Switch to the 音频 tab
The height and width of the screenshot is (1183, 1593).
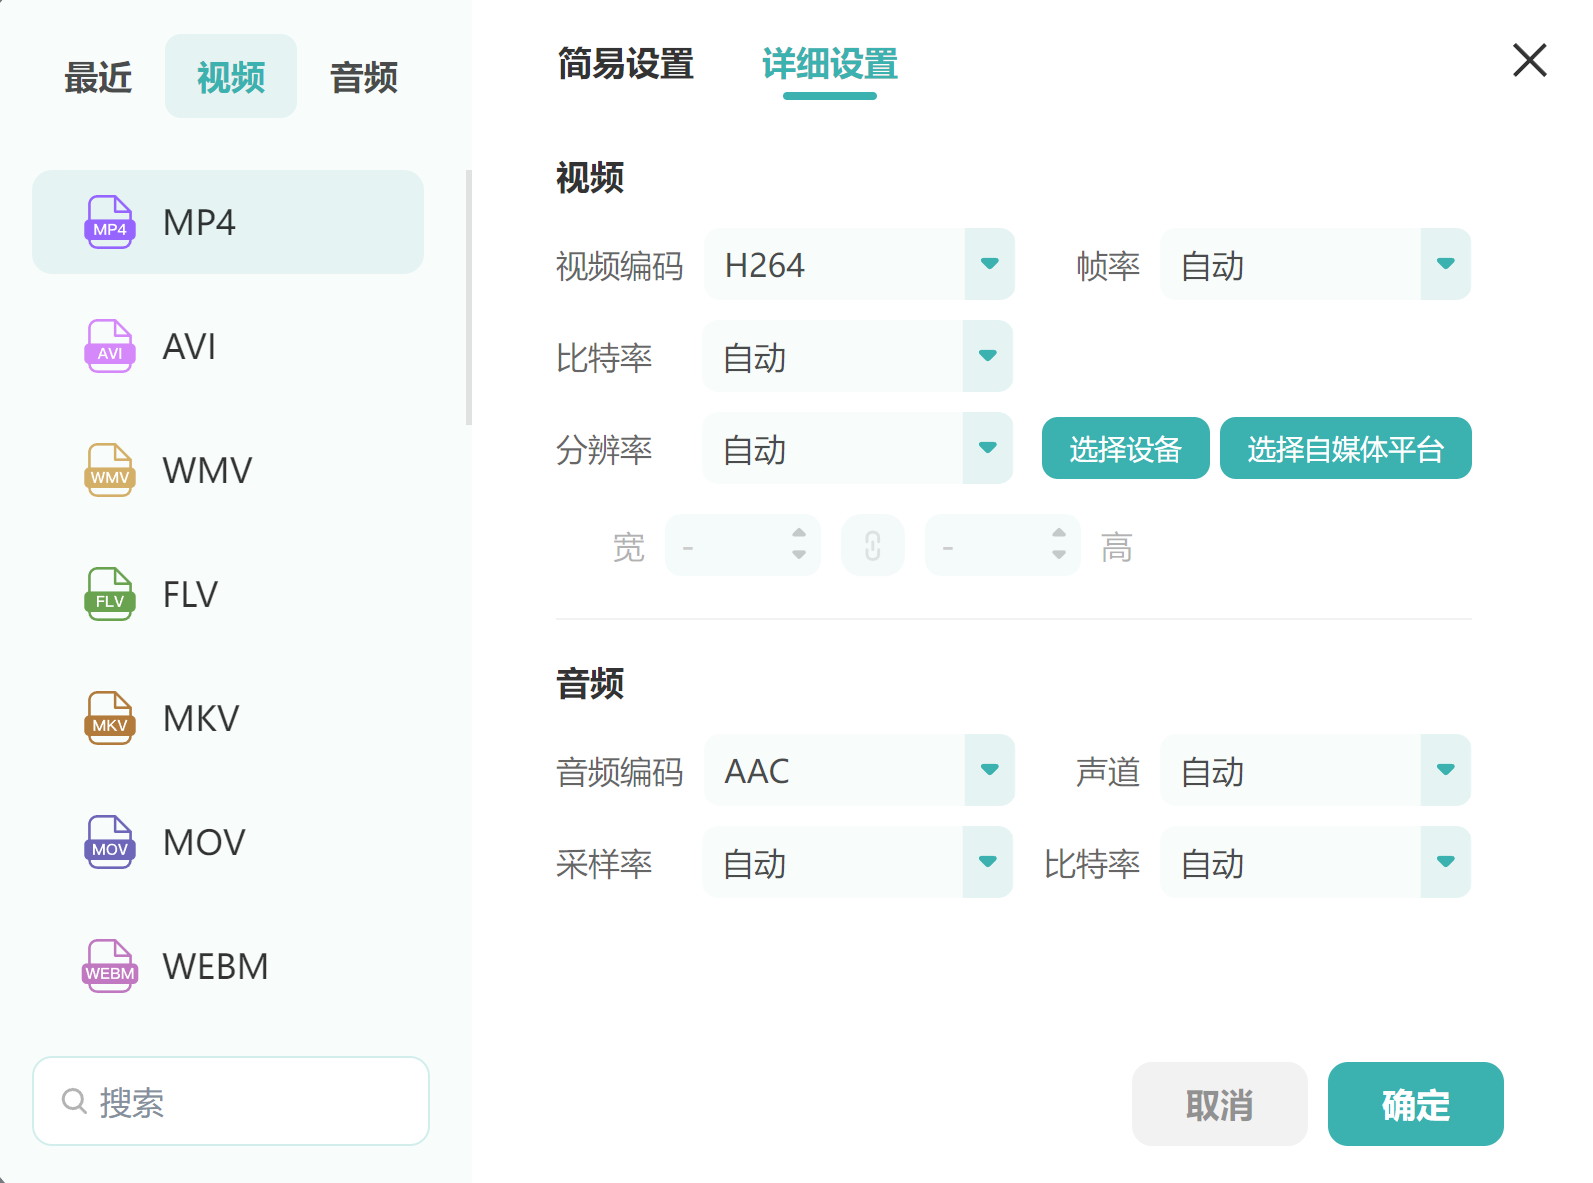[364, 77]
